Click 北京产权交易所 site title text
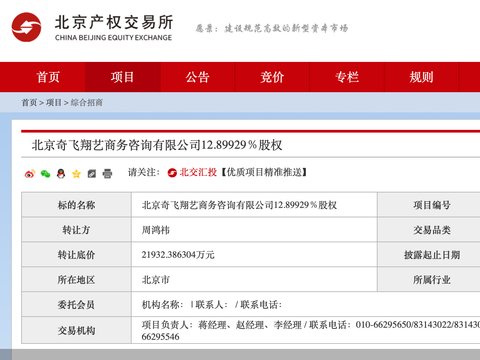 click(x=114, y=23)
